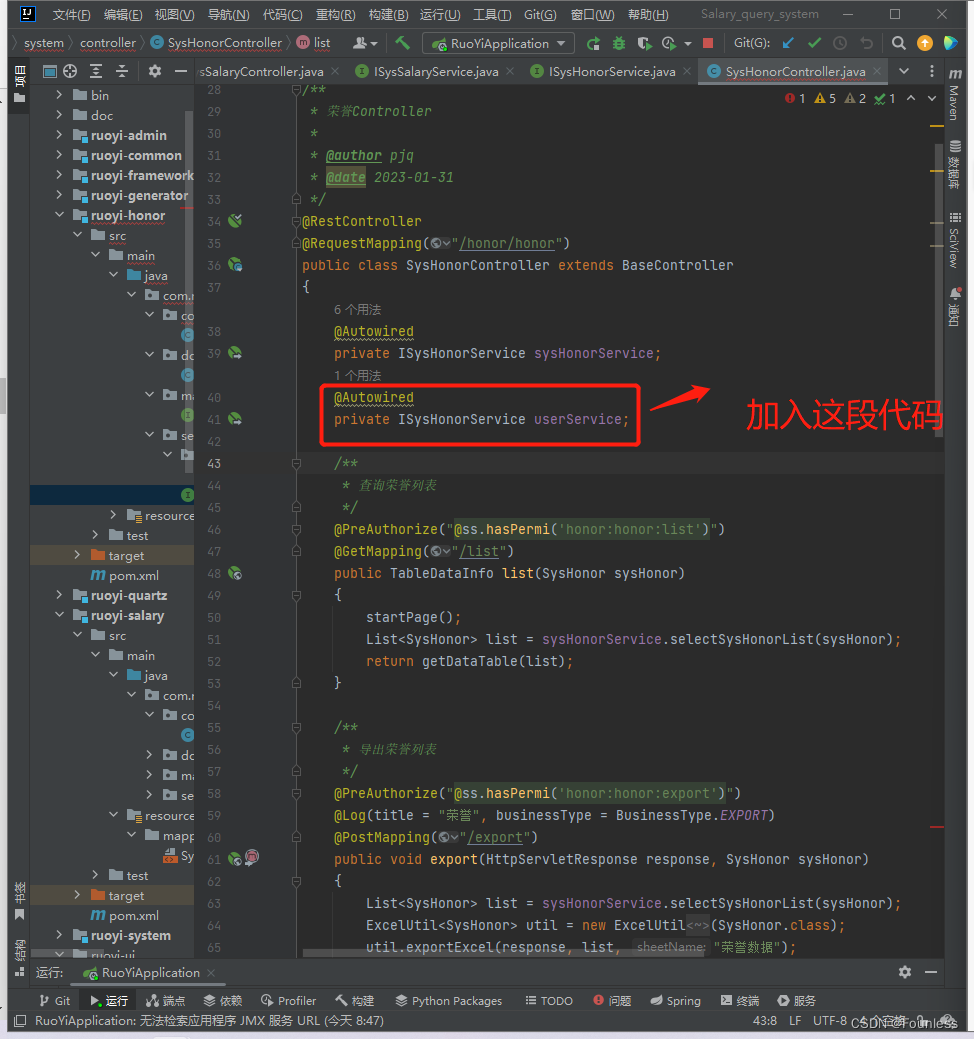
Task: Open the Python Packages tool window
Action: [x=449, y=1001]
